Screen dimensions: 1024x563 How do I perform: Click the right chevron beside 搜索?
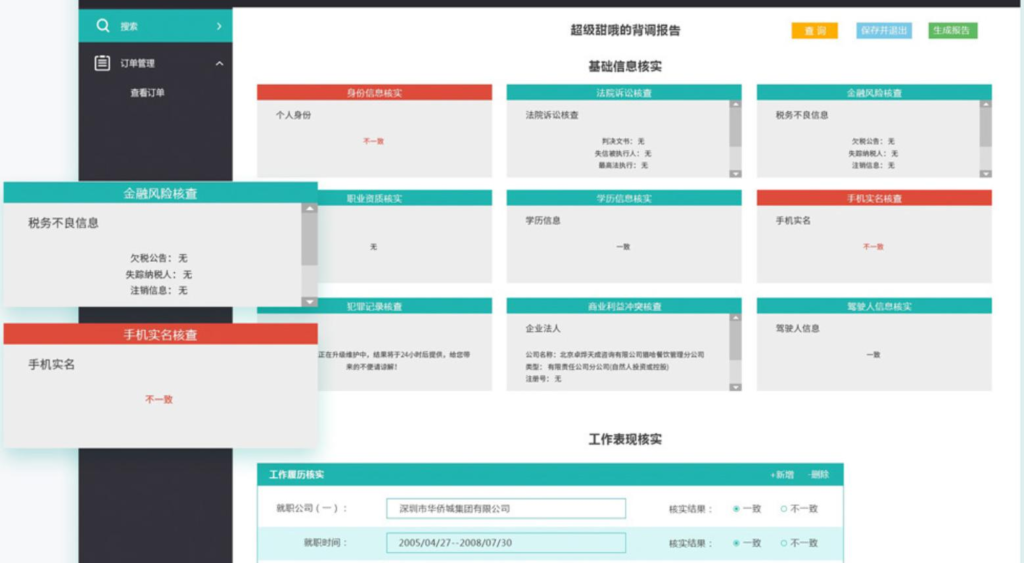pyautogui.click(x=219, y=26)
